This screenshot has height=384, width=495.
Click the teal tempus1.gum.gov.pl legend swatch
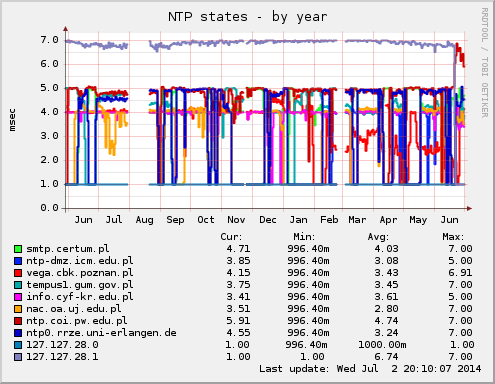pos(18,285)
